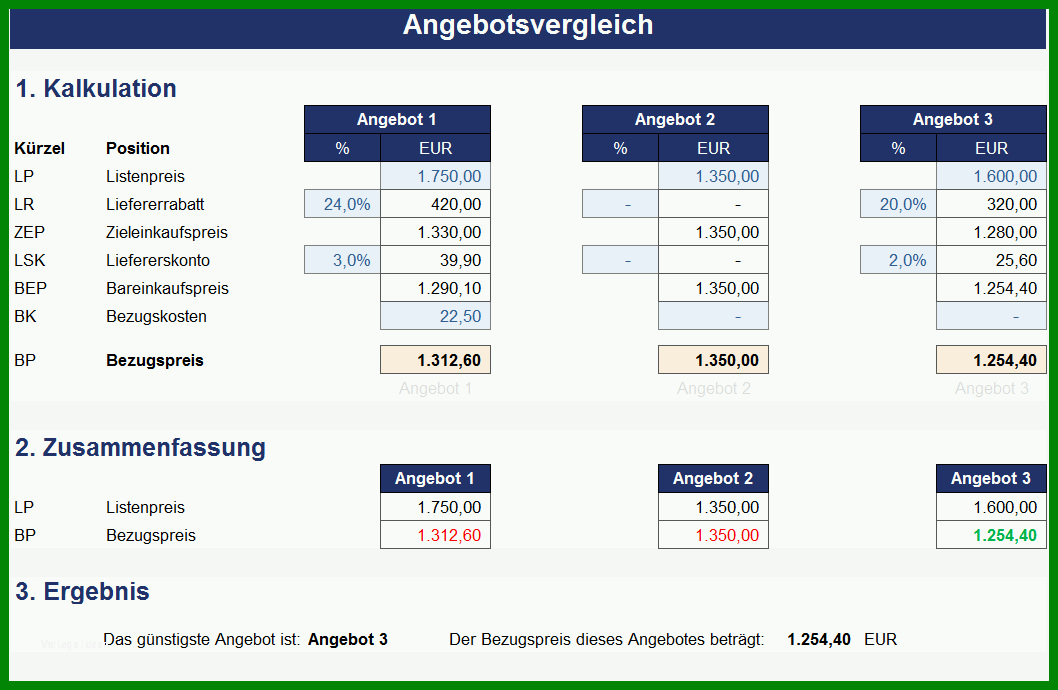Click result 'Angebot 3' in Ergebnis
1058x690 pixels.
347,639
